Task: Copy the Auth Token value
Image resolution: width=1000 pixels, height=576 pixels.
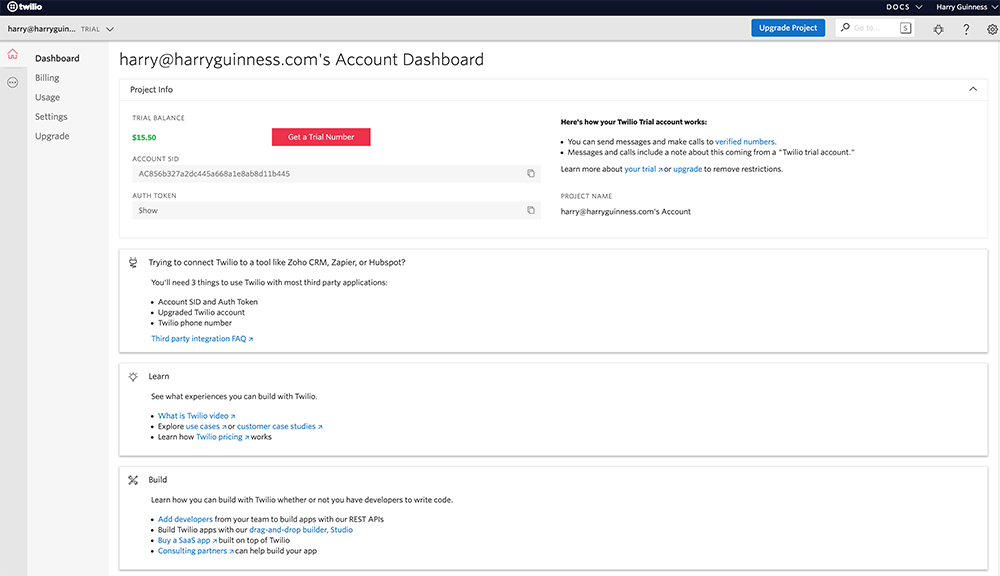Action: click(x=531, y=211)
